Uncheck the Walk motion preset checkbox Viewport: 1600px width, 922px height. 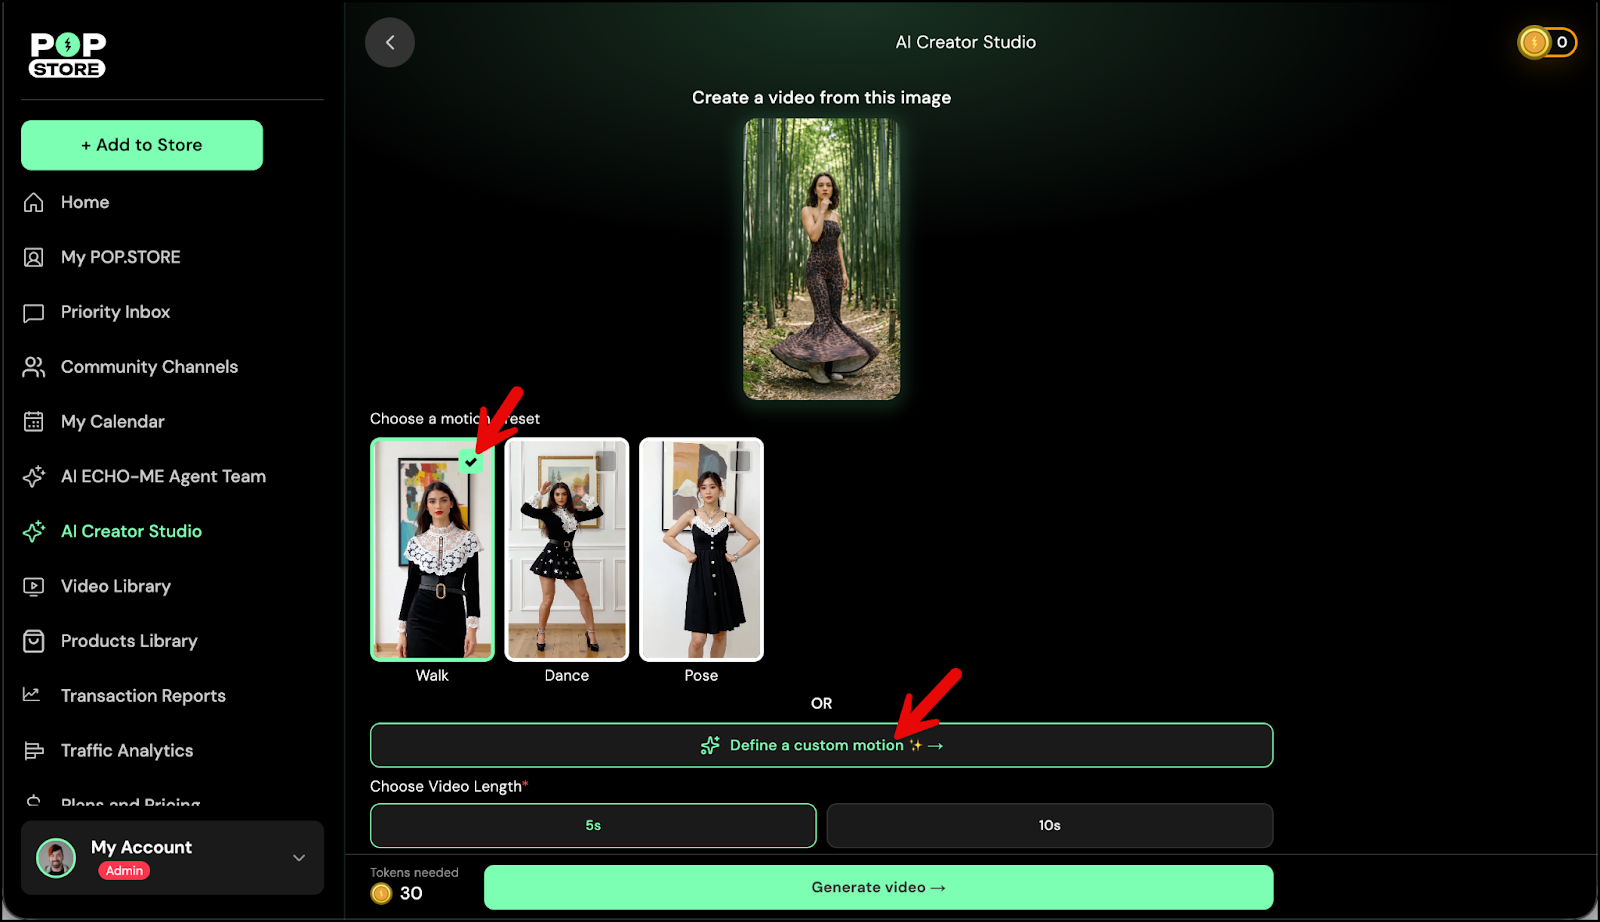(471, 462)
